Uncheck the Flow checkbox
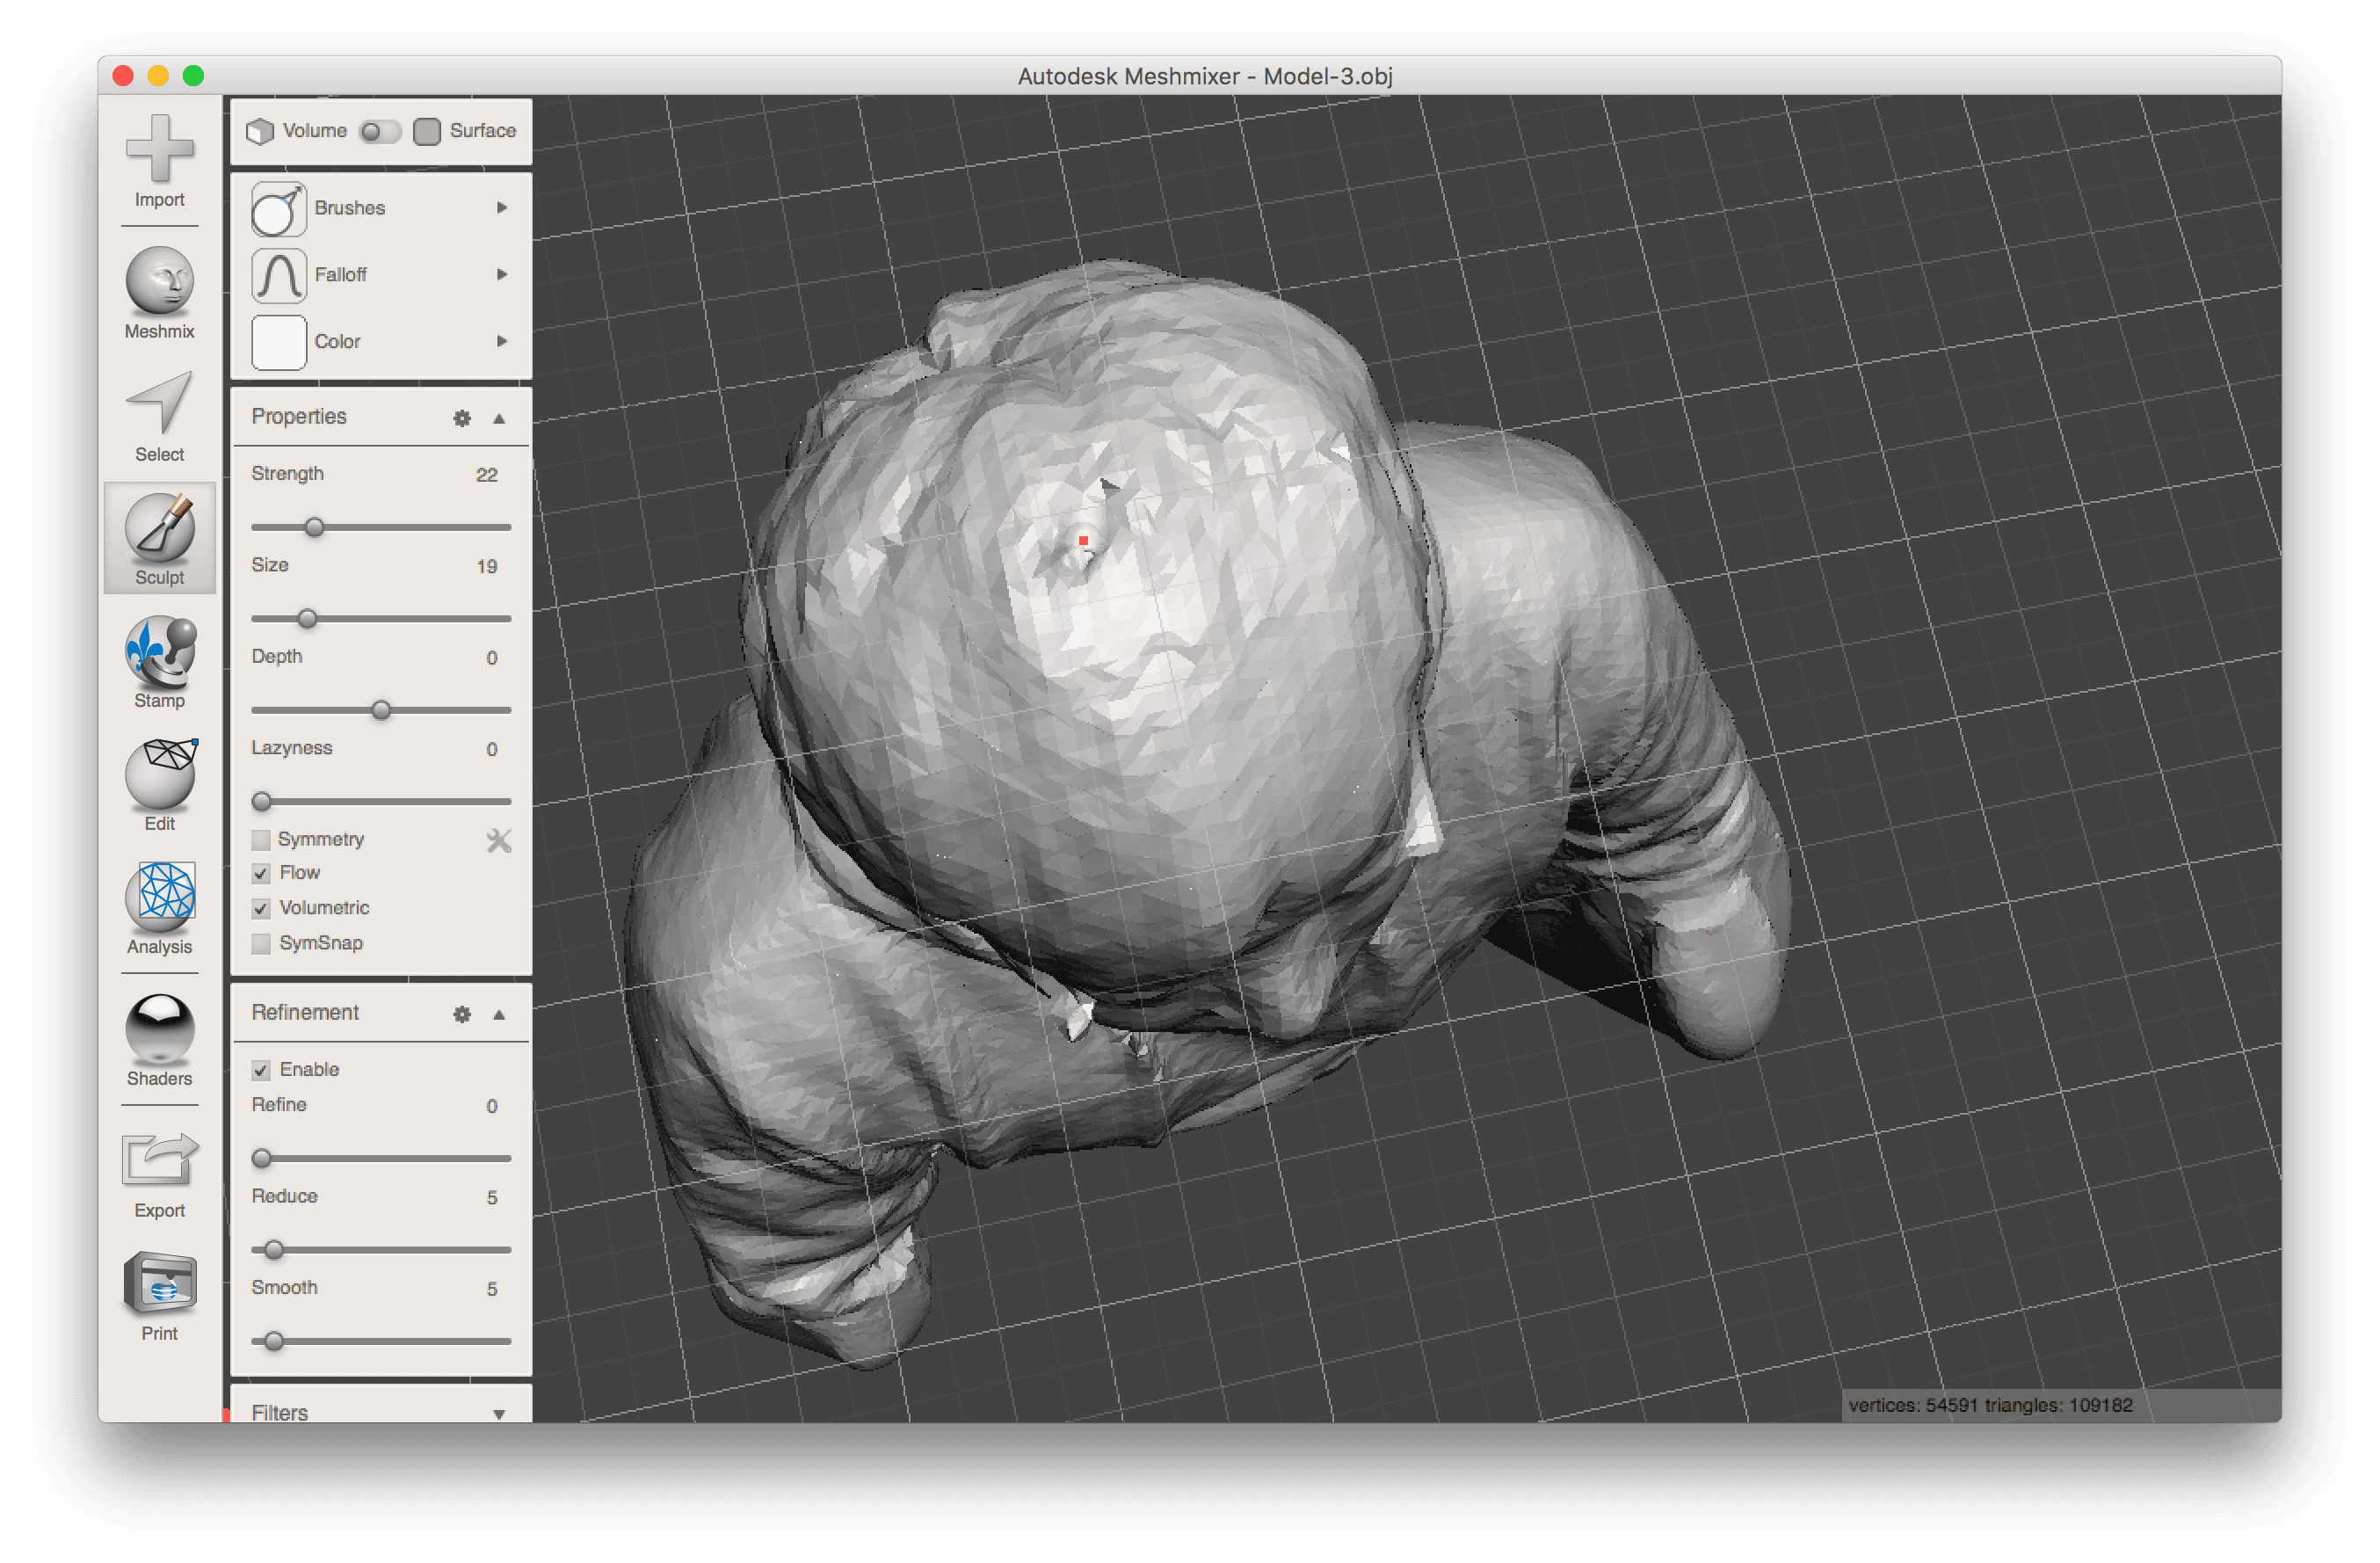This screenshot has height=1563, width=2380. [x=261, y=873]
